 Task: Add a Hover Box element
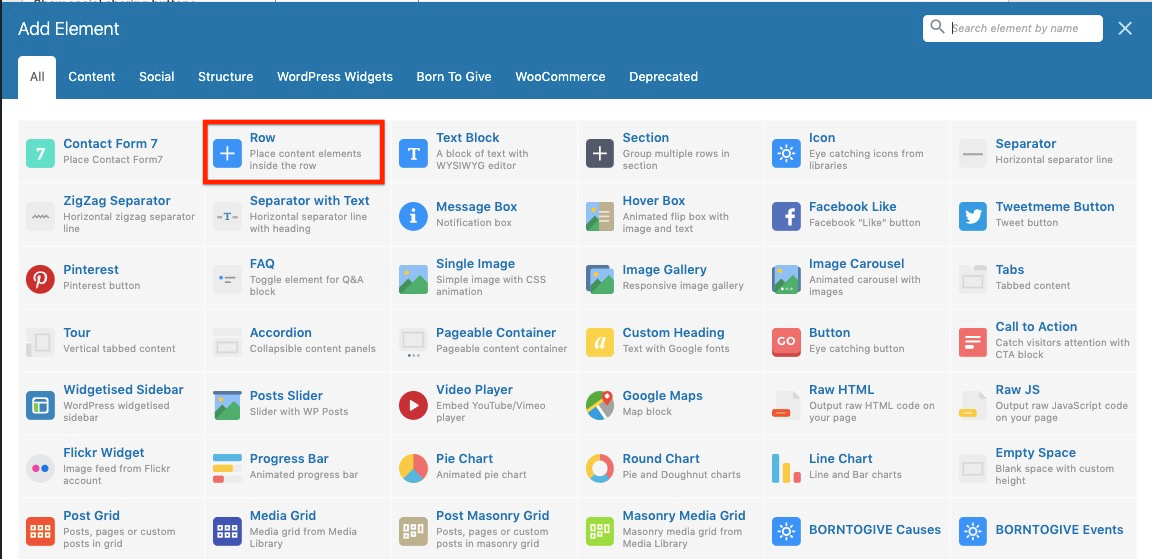coord(672,214)
